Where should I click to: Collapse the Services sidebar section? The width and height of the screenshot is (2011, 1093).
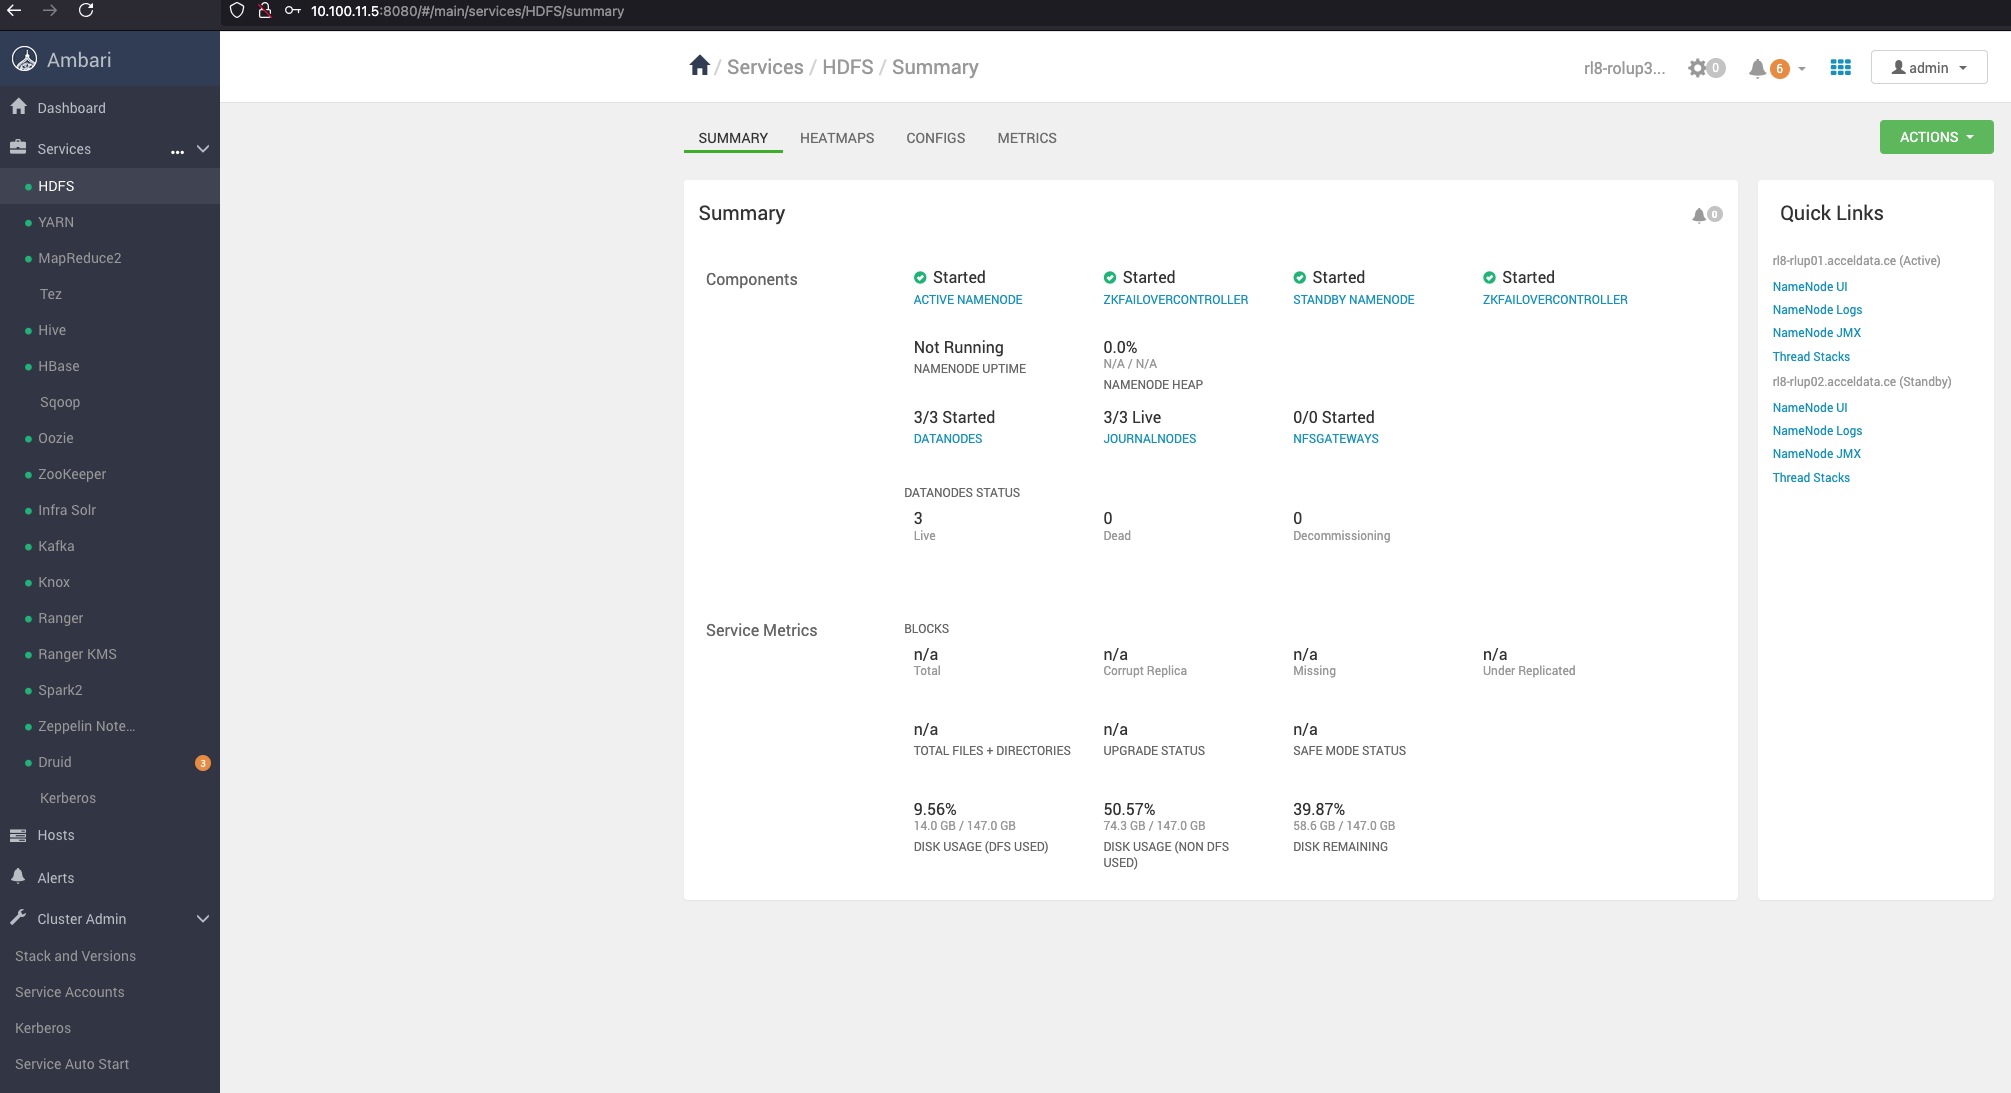203,149
